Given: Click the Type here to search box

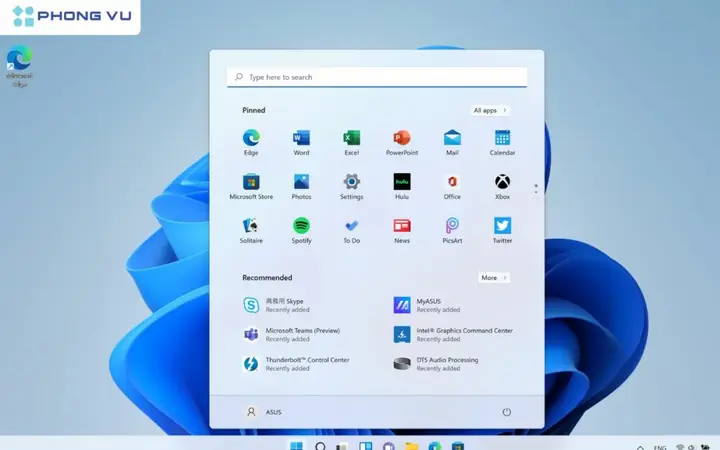Looking at the screenshot, I should pyautogui.click(x=377, y=77).
